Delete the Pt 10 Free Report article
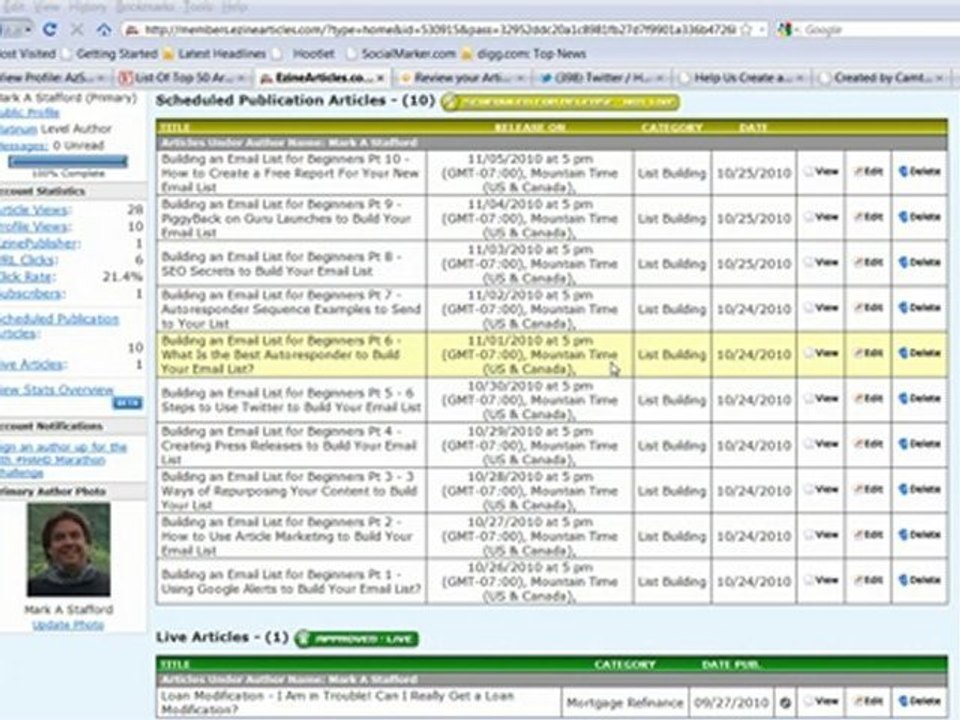960x720 pixels. [920, 171]
